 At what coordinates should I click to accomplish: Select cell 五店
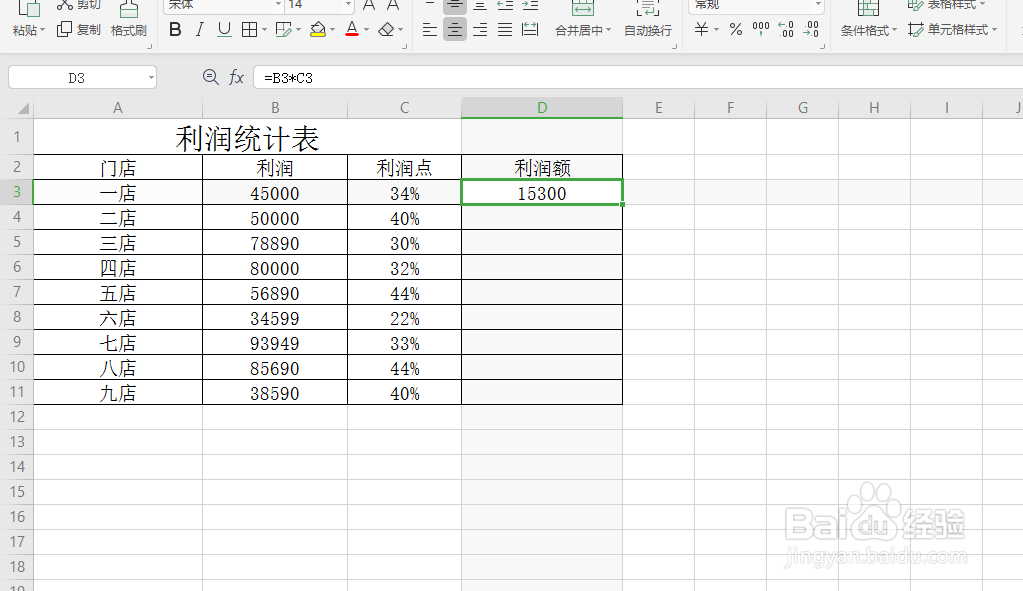click(x=118, y=293)
